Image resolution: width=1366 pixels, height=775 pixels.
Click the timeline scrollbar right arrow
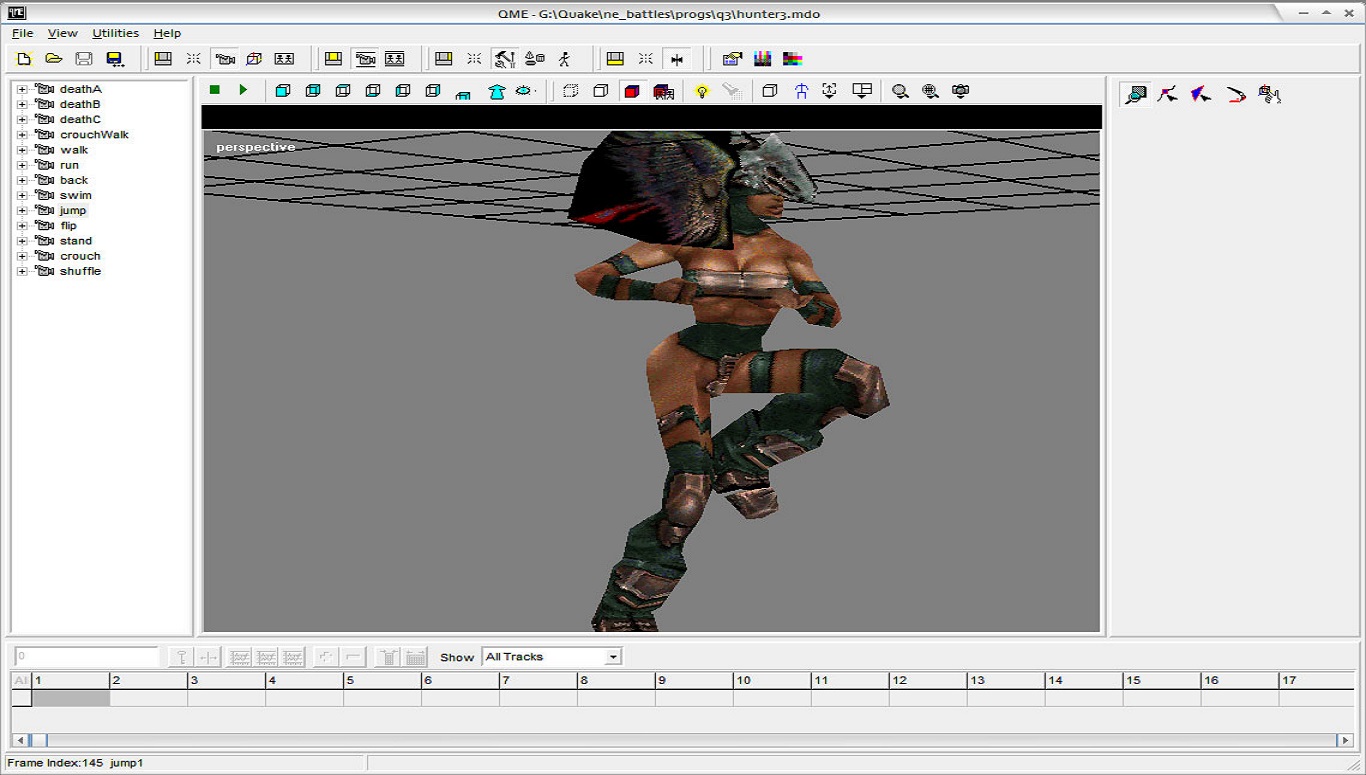point(1345,740)
